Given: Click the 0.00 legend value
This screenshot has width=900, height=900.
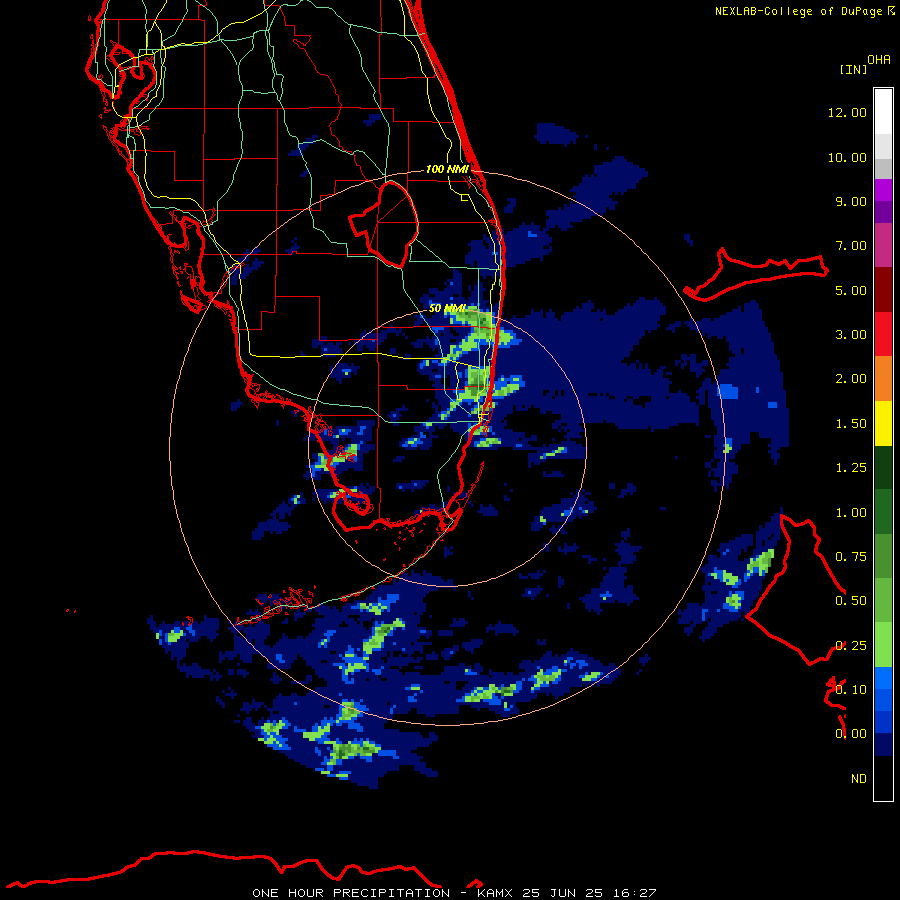Looking at the screenshot, I should pyautogui.click(x=851, y=734).
